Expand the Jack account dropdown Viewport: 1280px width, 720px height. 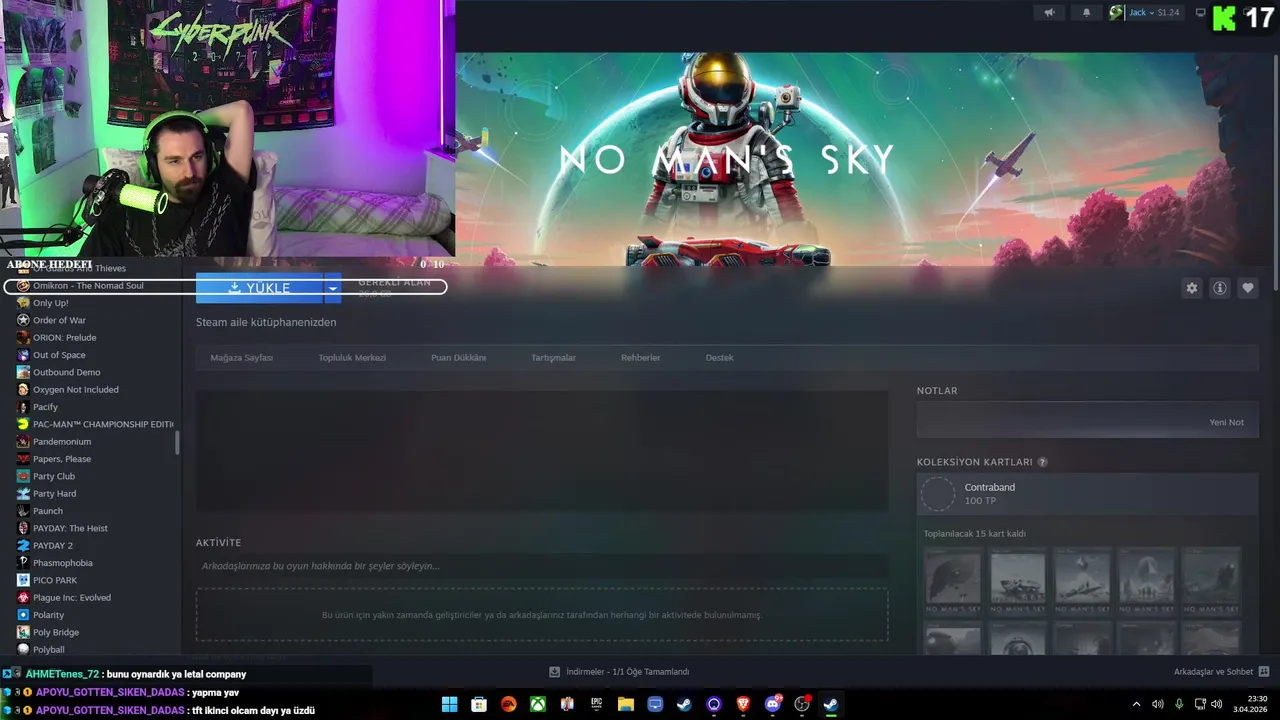pos(1154,13)
